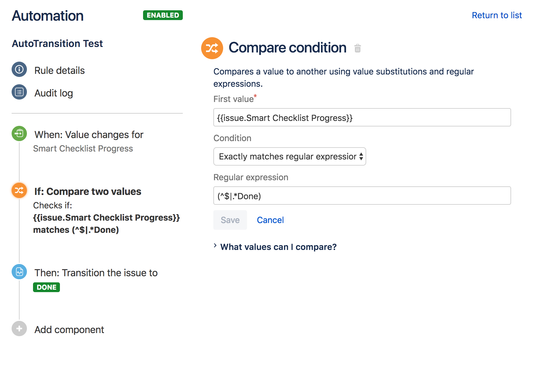Click the Rule details info icon
The height and width of the screenshot is (366, 549).
pyautogui.click(x=19, y=69)
